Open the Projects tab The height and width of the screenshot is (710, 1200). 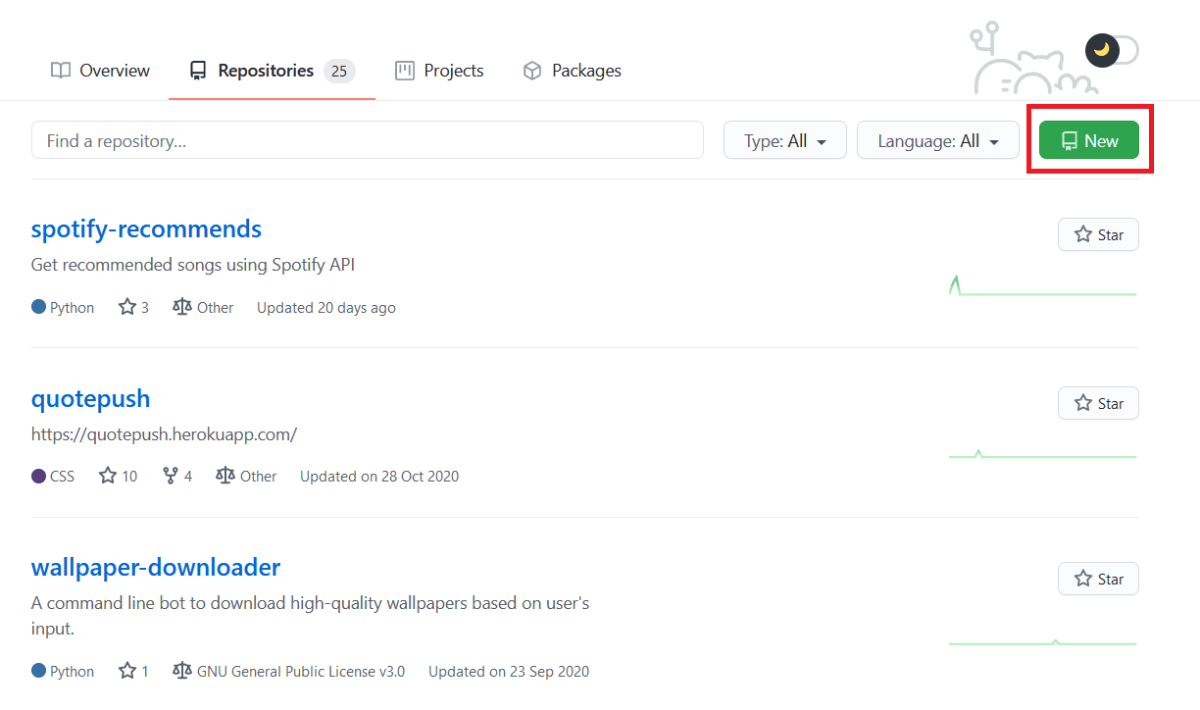[439, 71]
